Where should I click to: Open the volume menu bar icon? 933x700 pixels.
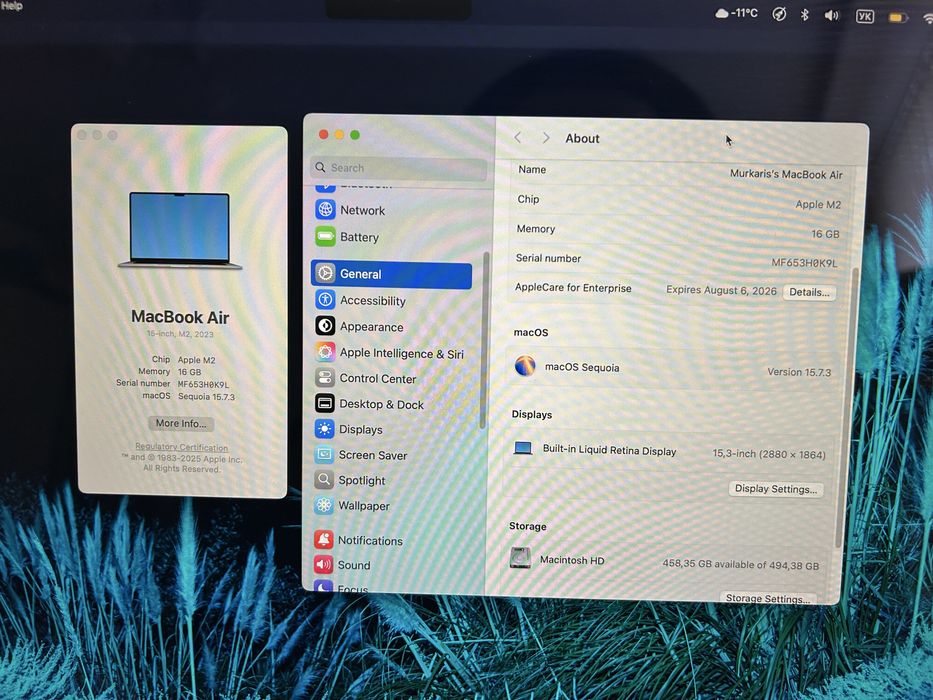(831, 15)
